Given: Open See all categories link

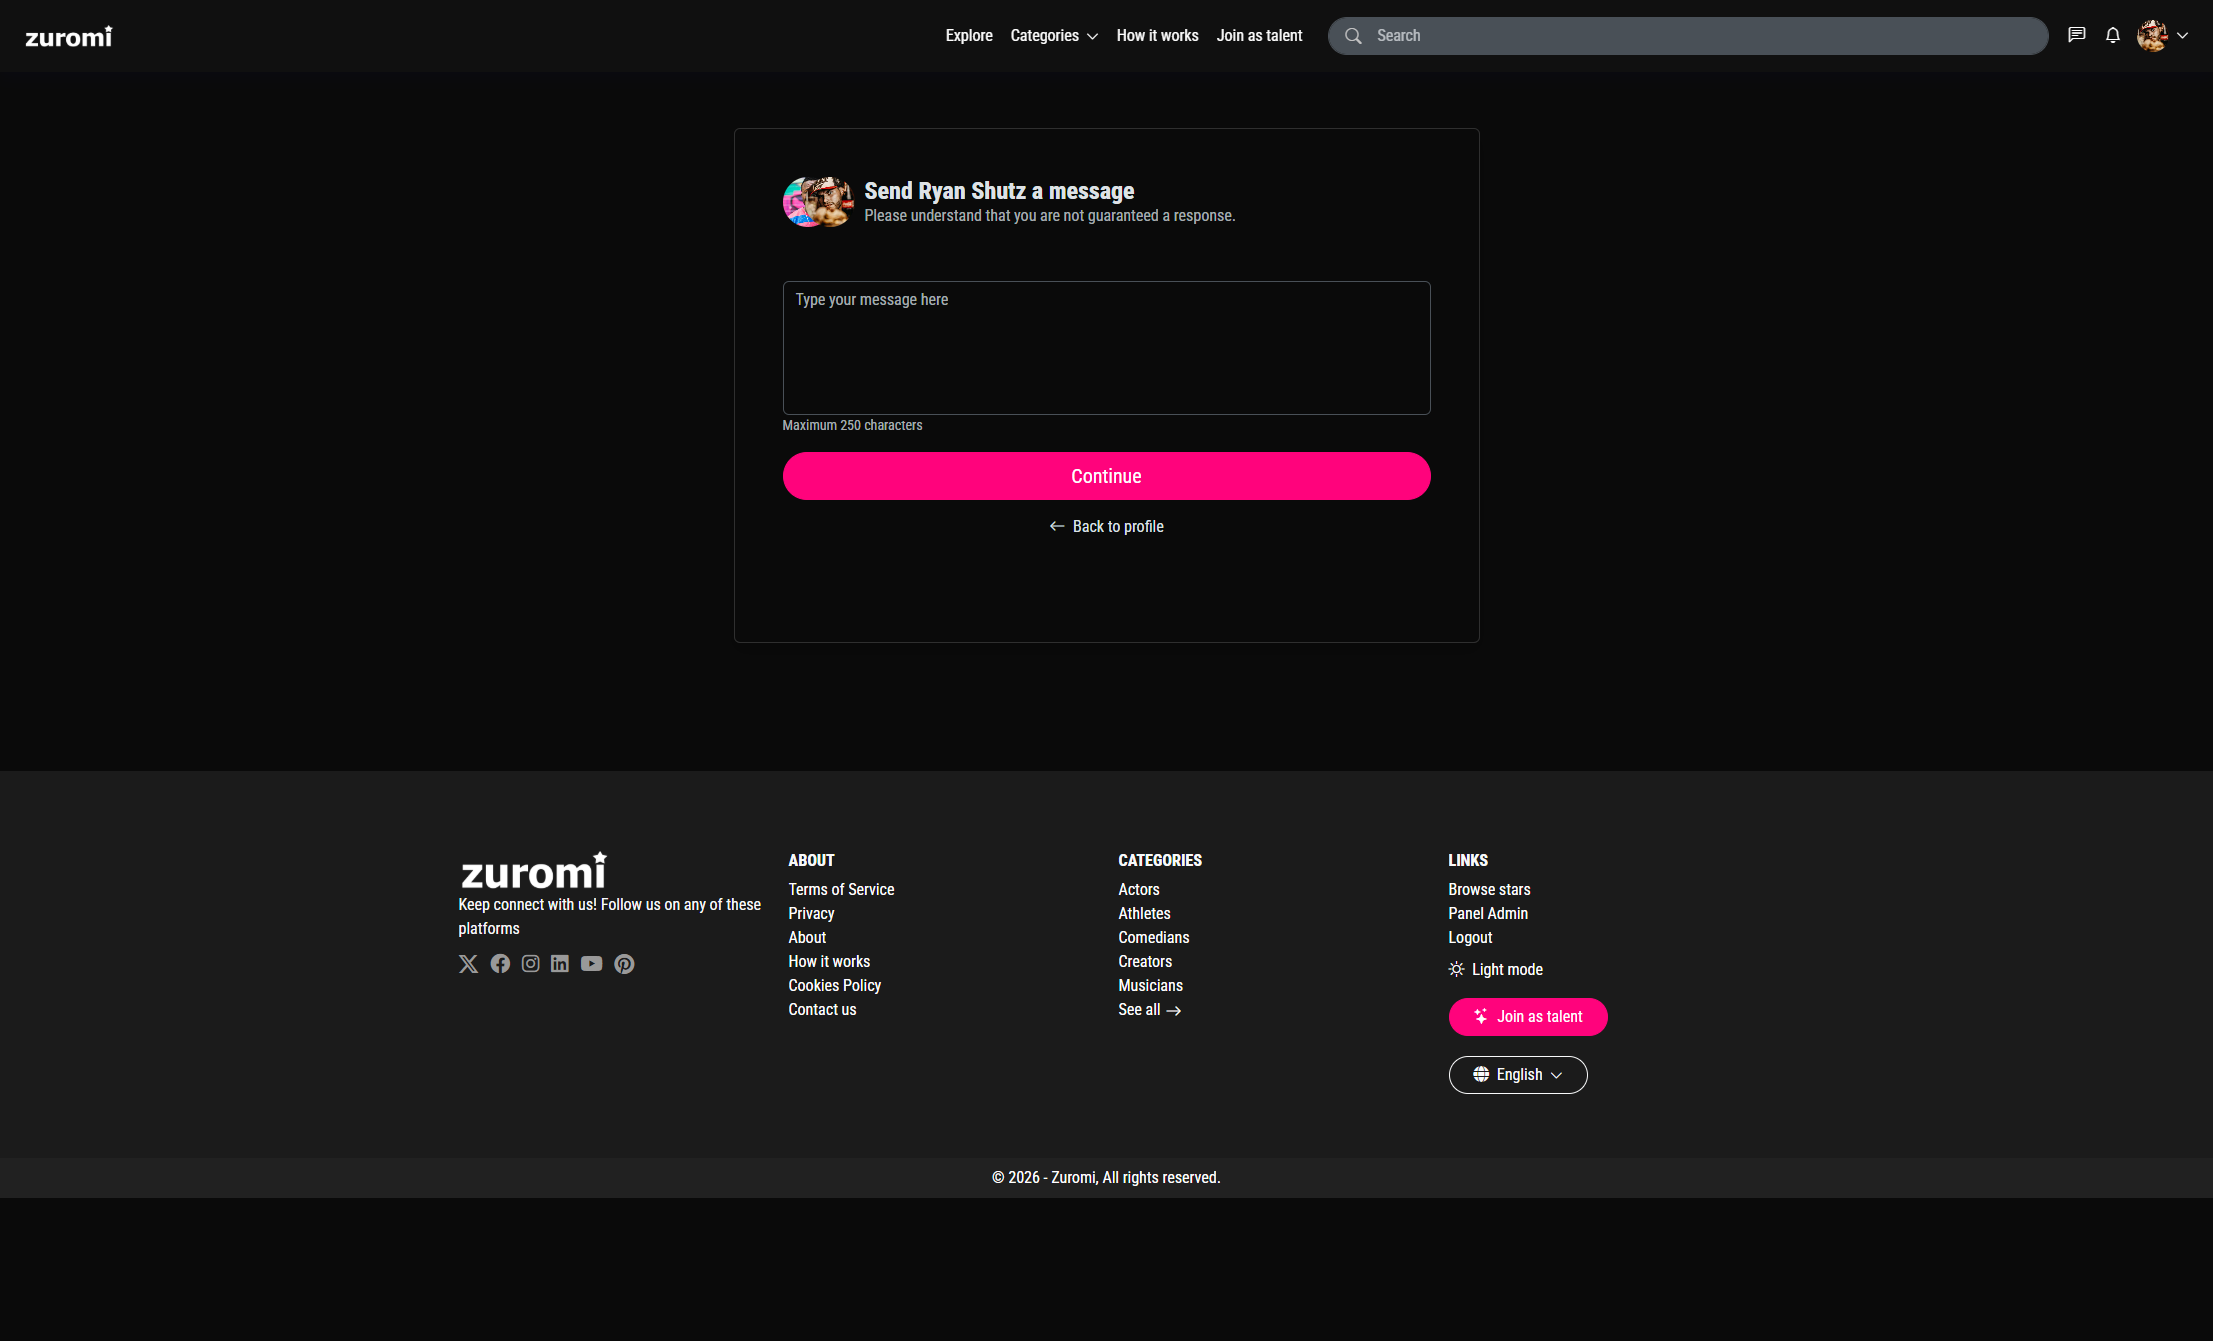Looking at the screenshot, I should pos(1149,1009).
